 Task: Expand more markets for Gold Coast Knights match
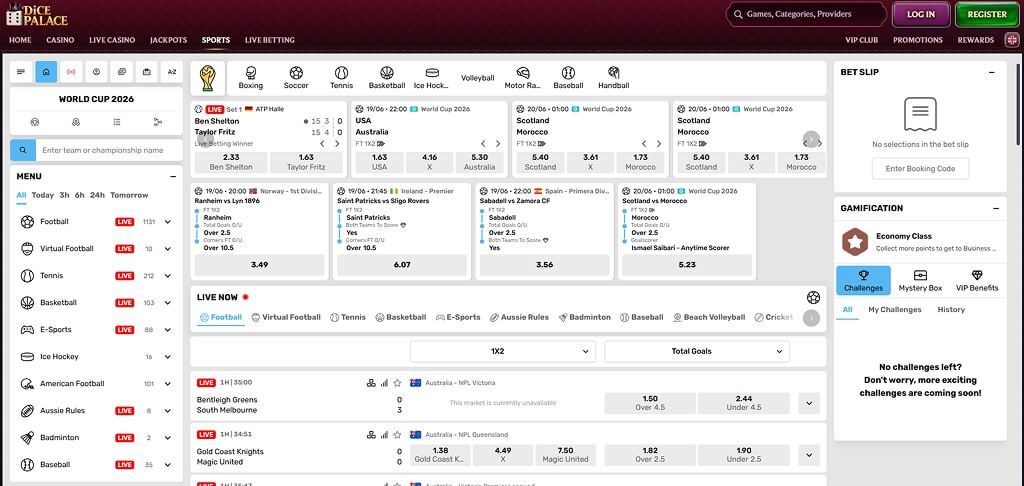point(808,455)
